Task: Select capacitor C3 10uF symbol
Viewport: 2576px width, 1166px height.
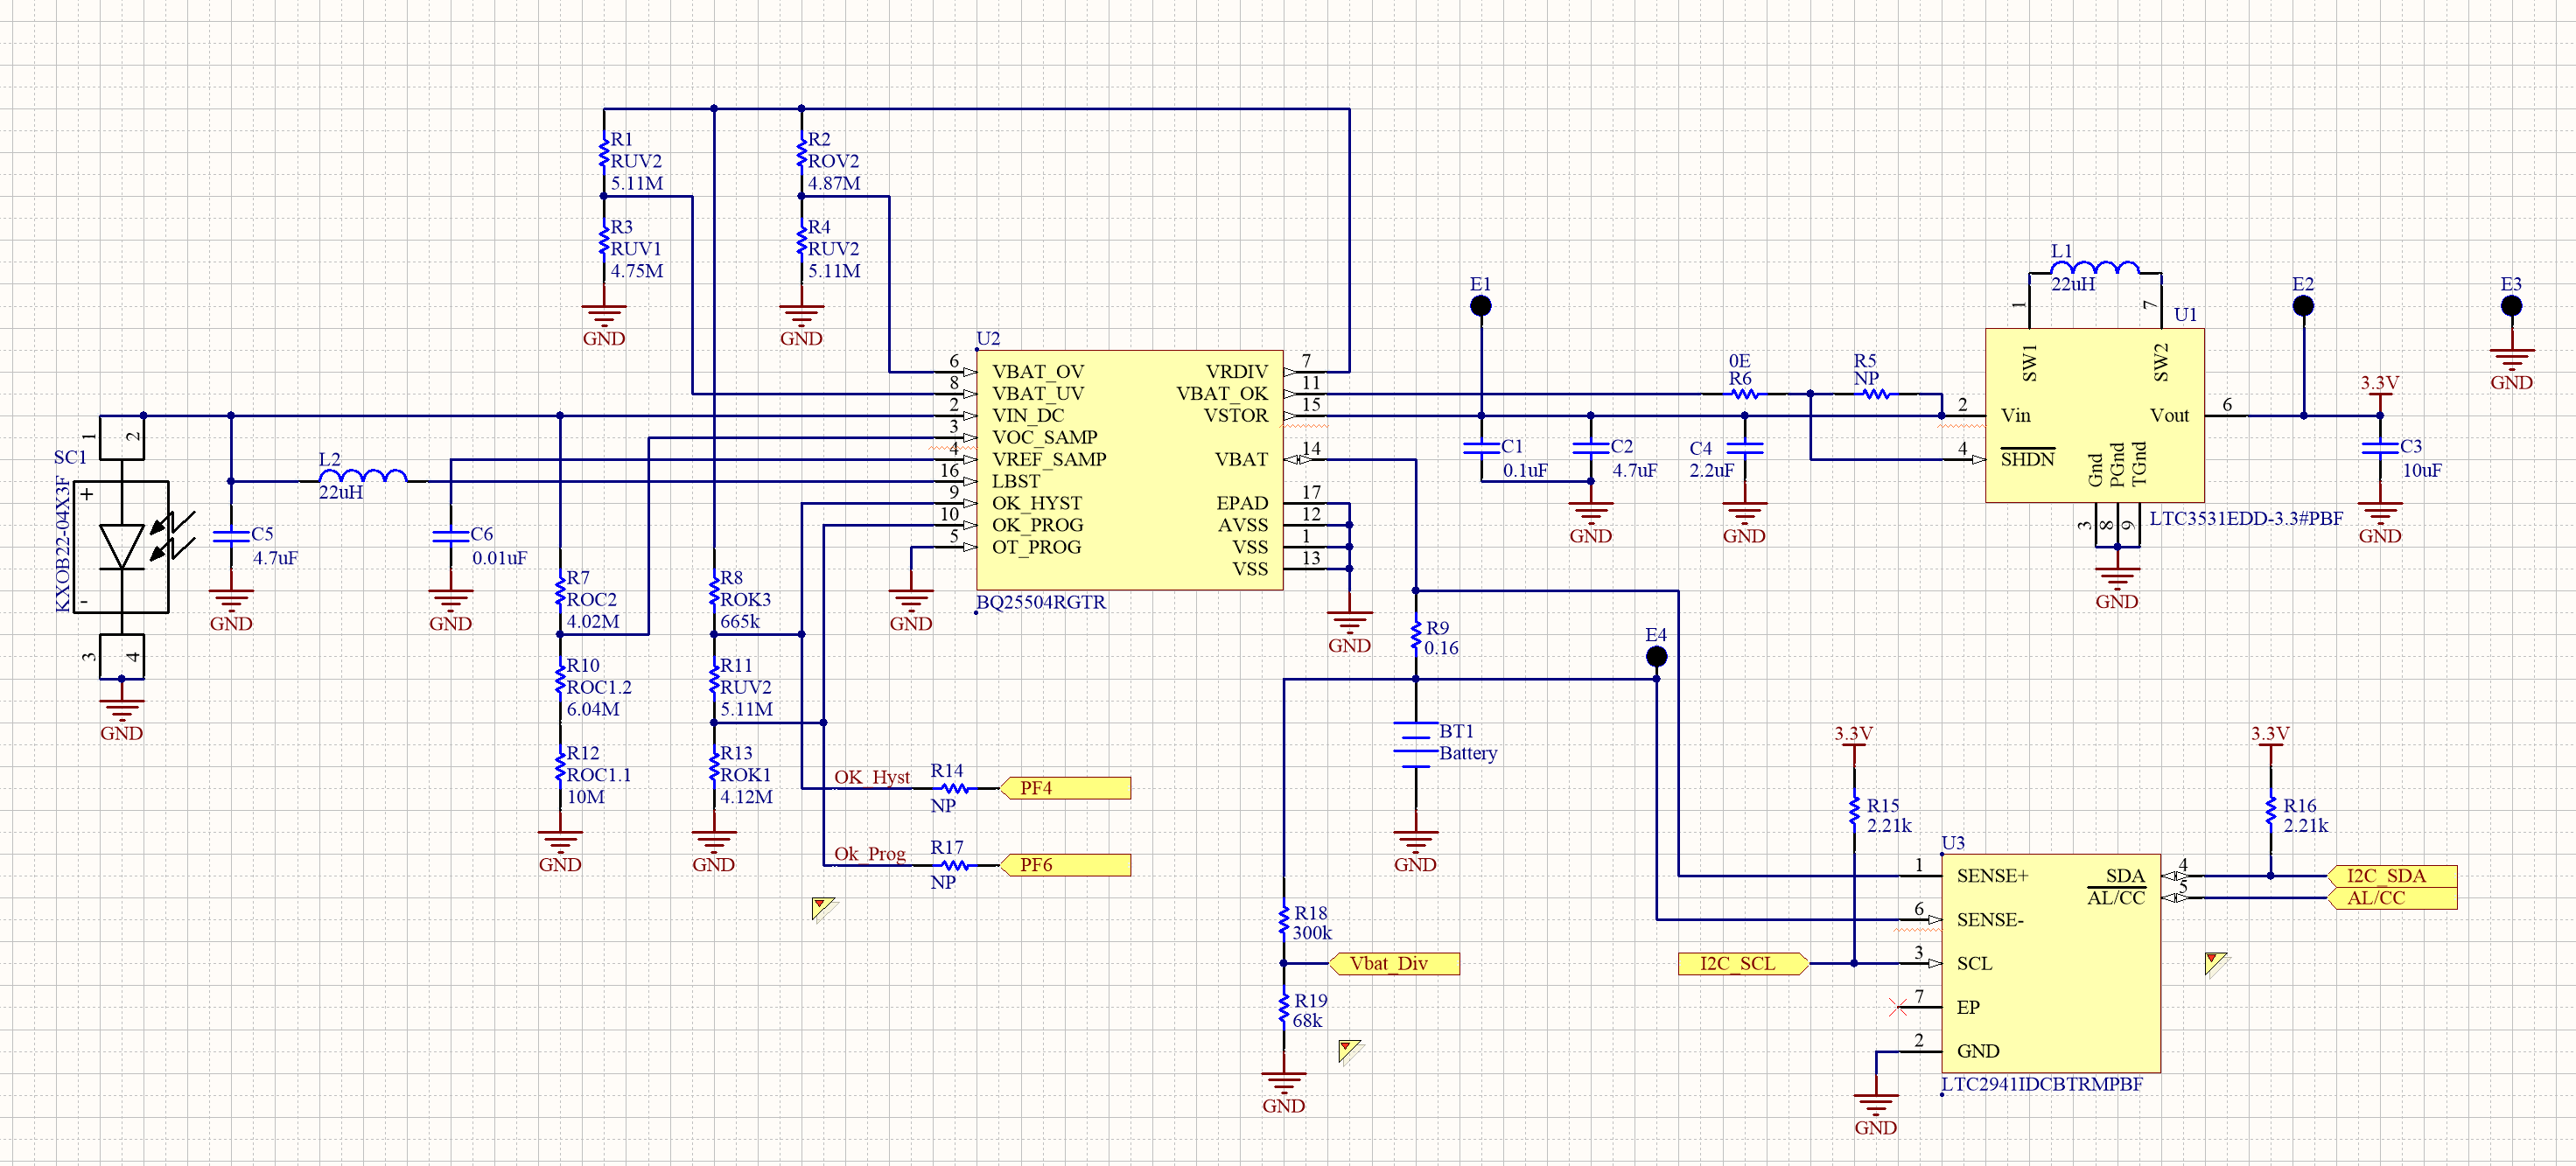Action: pos(2380,448)
